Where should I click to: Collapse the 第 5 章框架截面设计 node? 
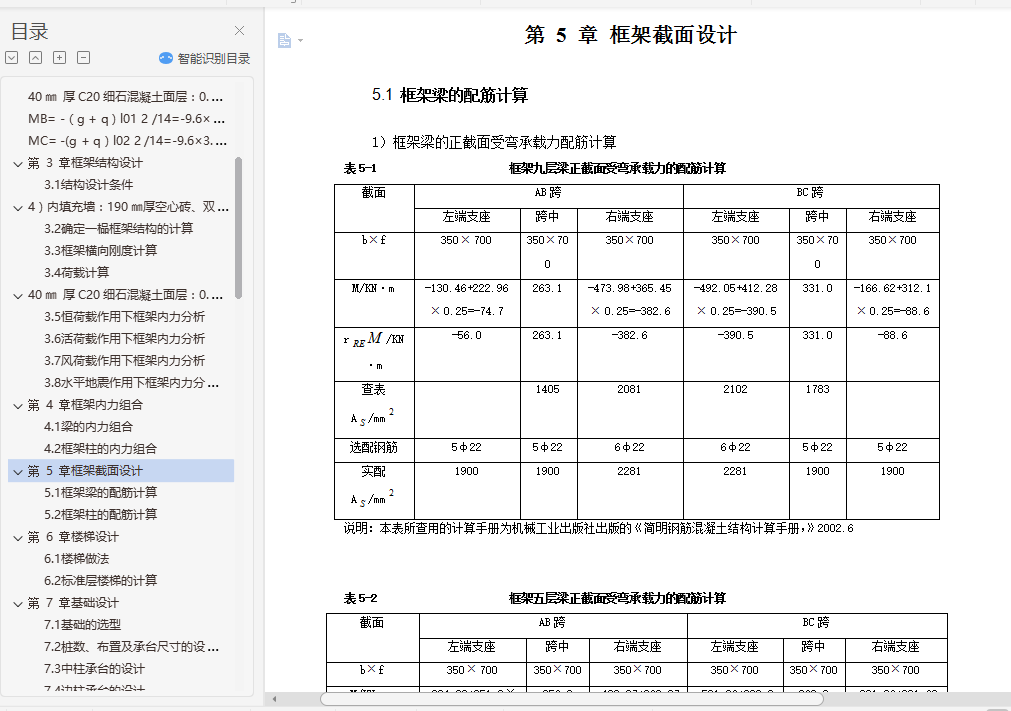pos(18,472)
